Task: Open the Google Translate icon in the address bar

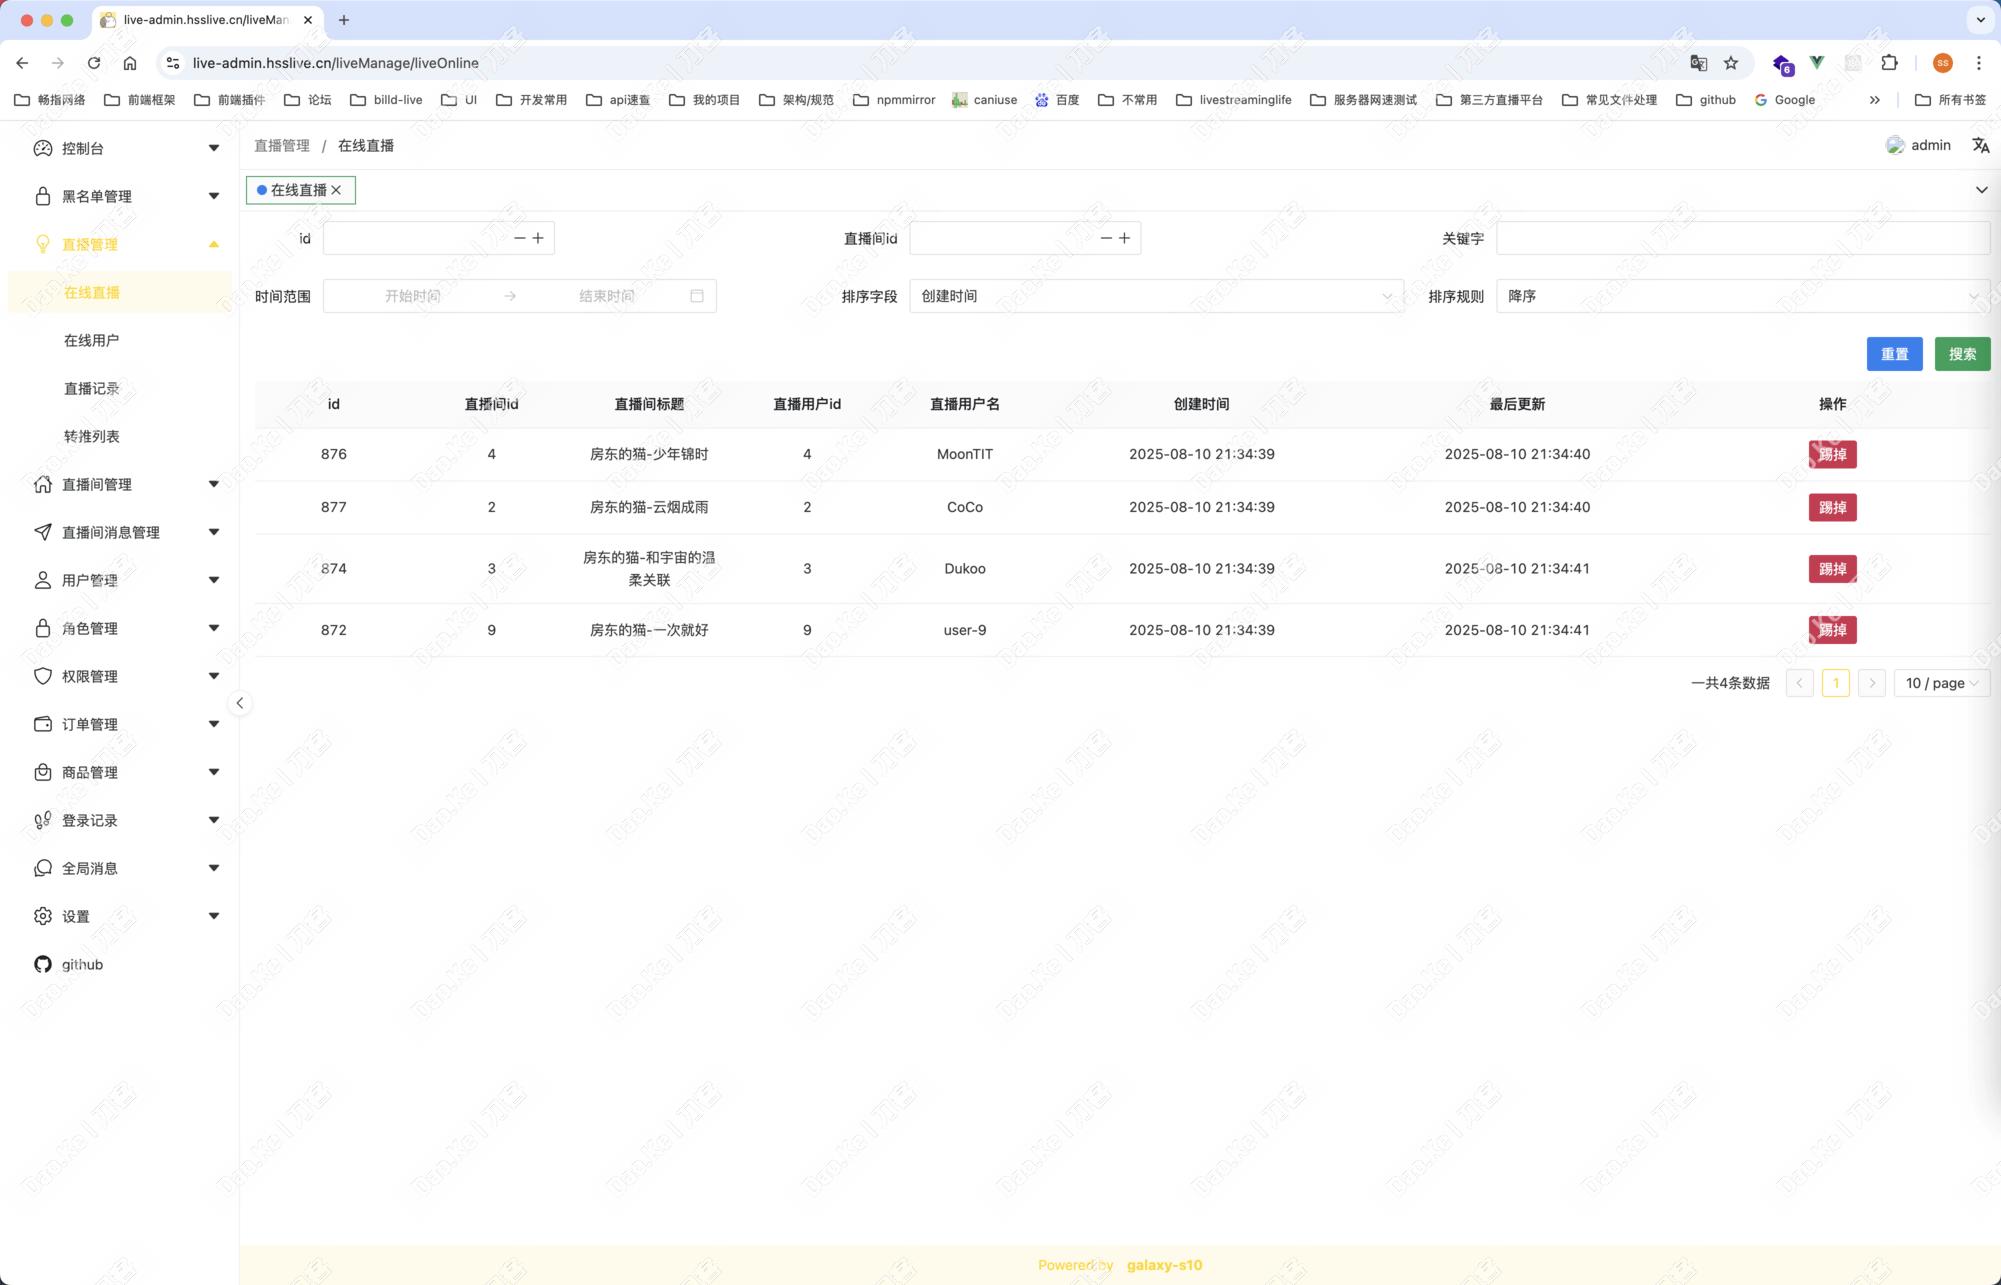Action: (1698, 63)
